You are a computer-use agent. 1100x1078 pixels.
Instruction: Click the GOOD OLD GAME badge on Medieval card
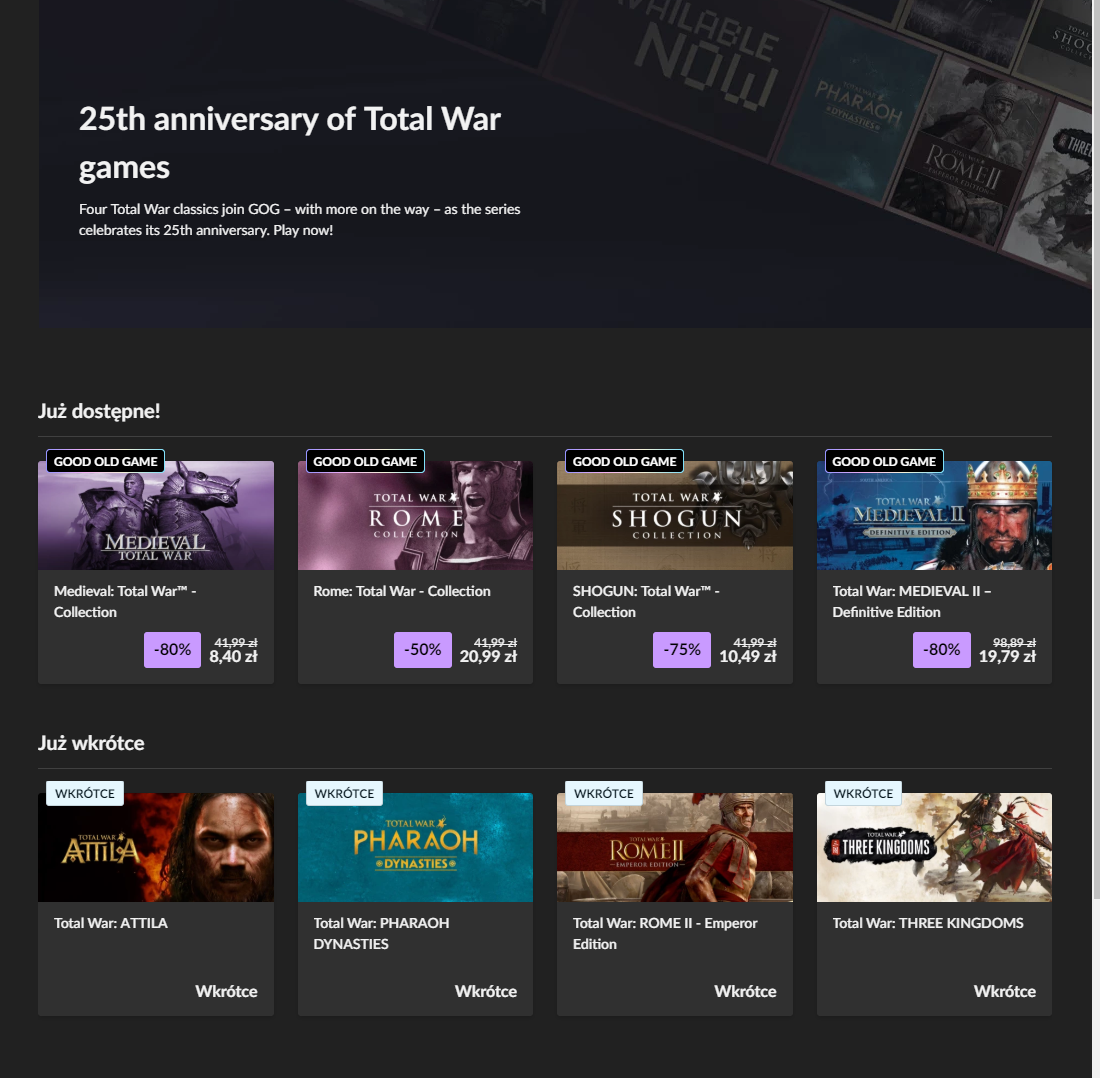(x=106, y=461)
